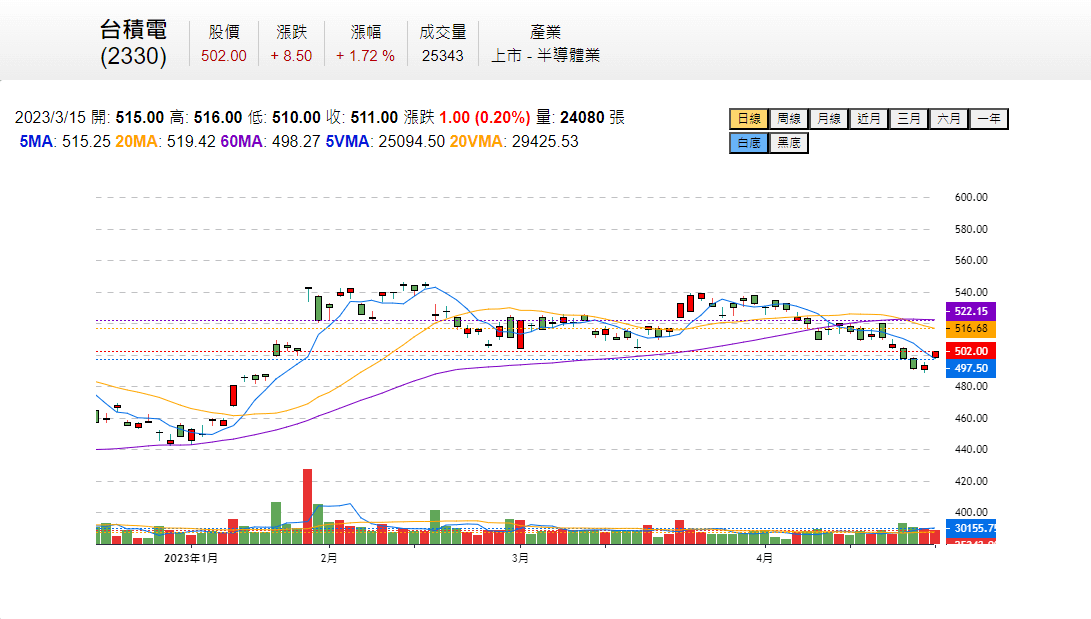Click the 29425.53 20VMA value
Image resolution: width=1091 pixels, height=619 pixels.
[545, 142]
